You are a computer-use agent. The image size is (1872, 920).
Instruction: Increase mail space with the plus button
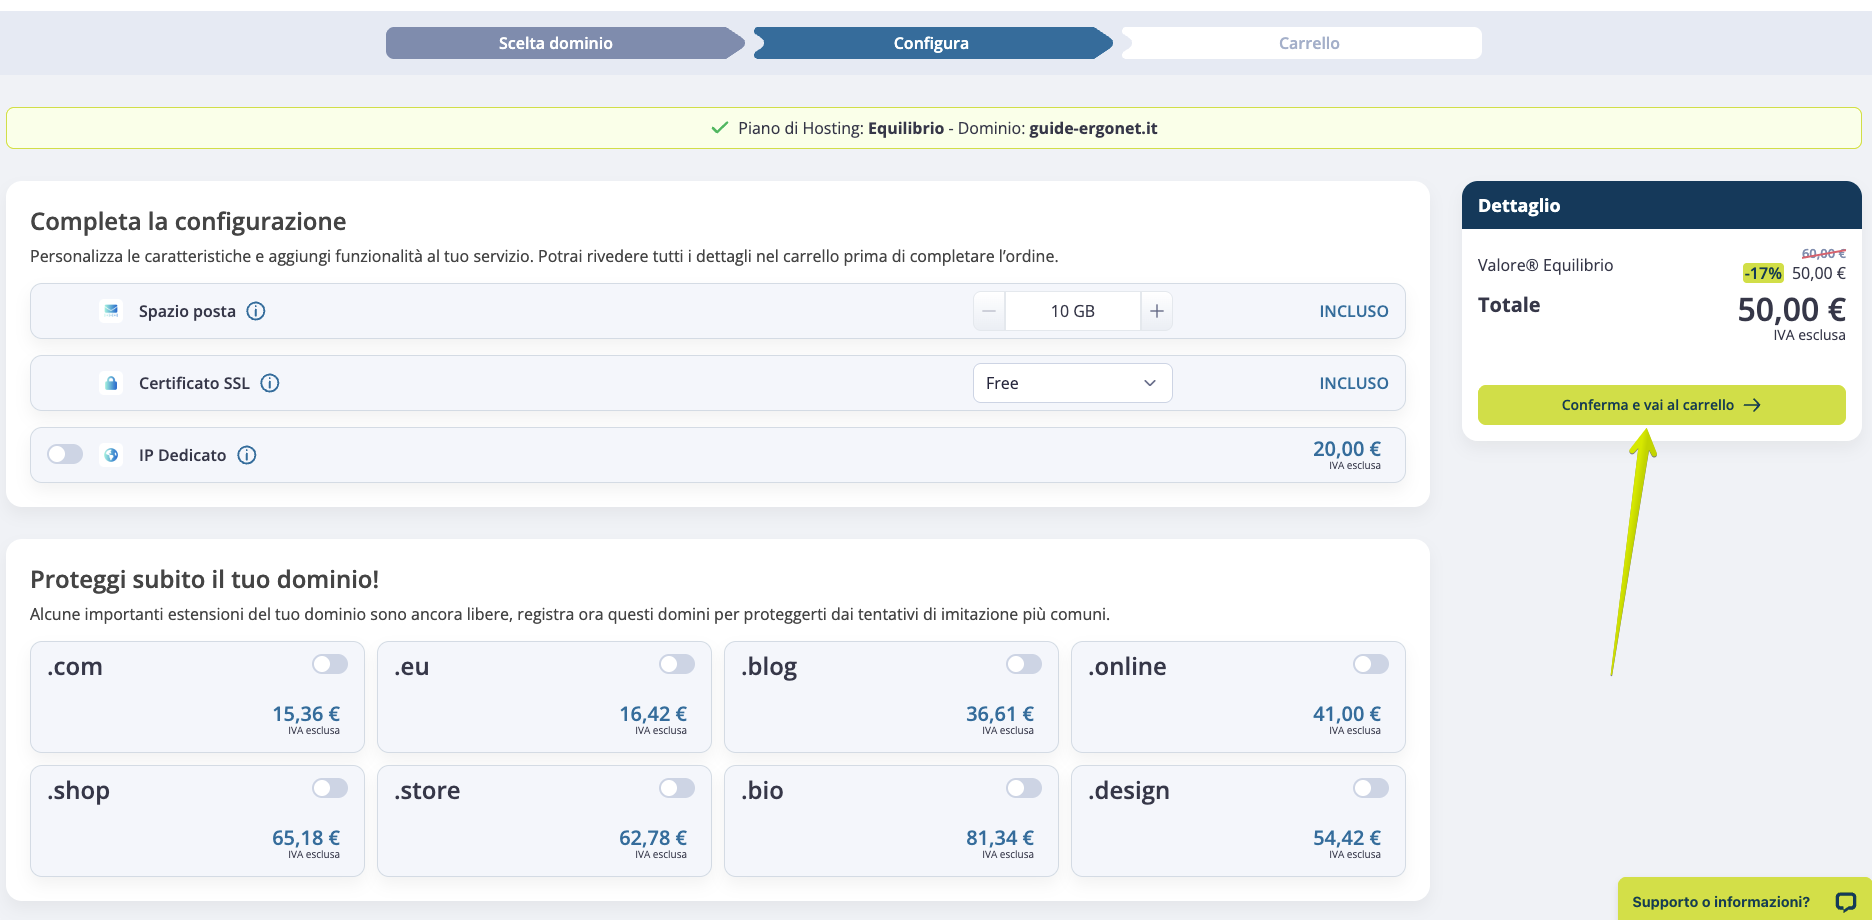(1156, 311)
